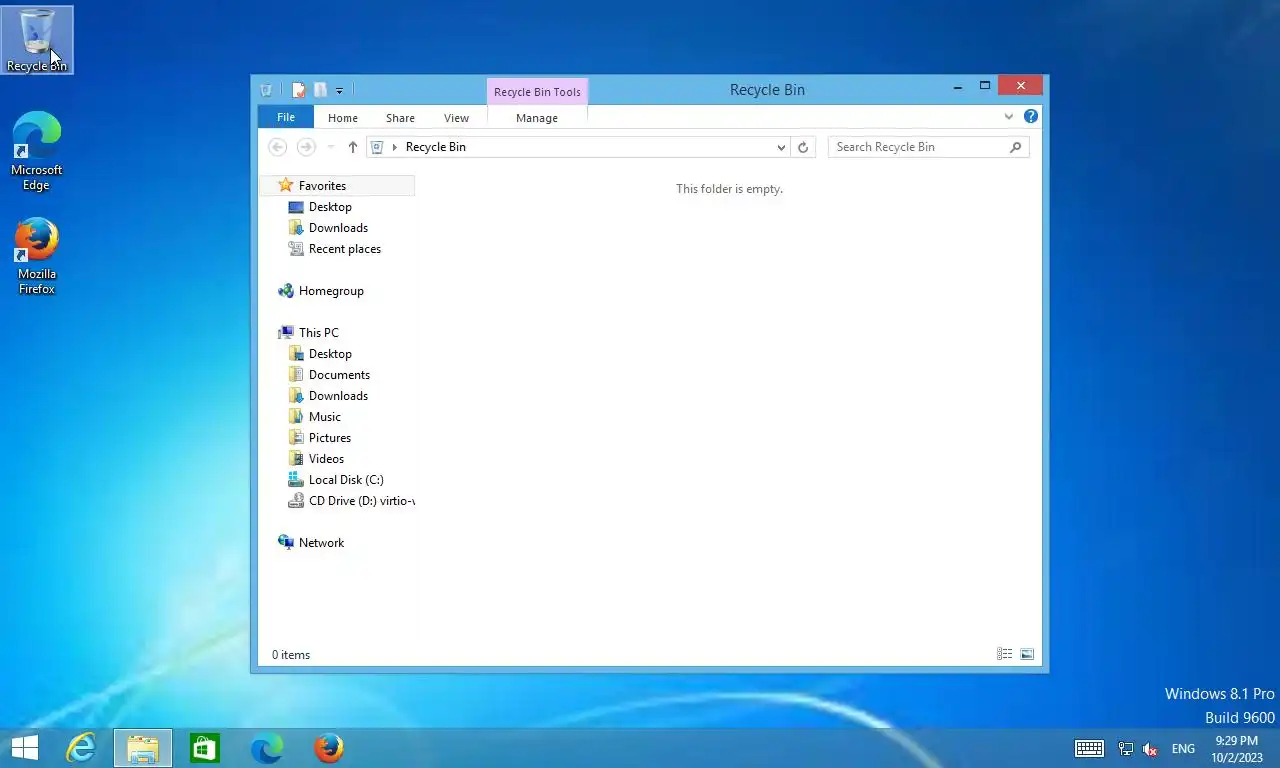Refresh the Recycle Bin view
This screenshot has height=768, width=1280.
pos(802,147)
